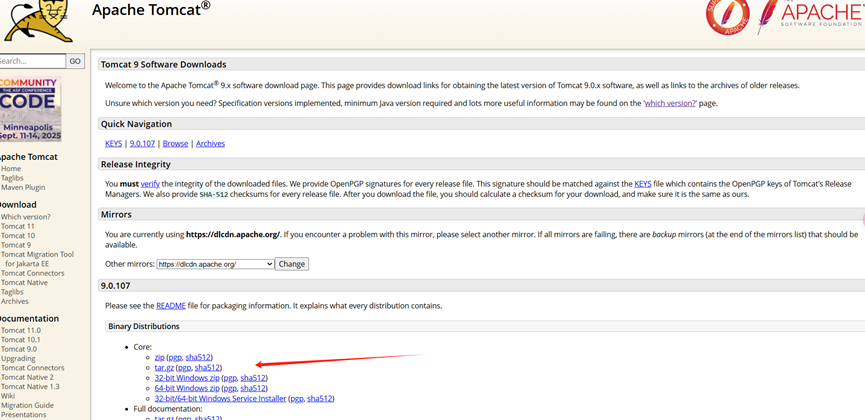Click the Binary Distributions heading
This screenshot has width=865, height=420.
144,327
